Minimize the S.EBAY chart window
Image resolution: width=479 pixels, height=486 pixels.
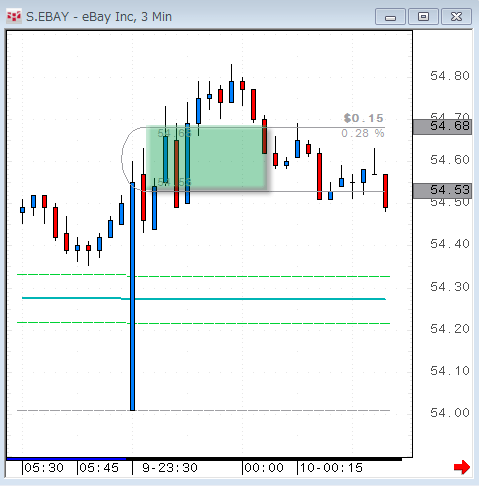[390, 17]
